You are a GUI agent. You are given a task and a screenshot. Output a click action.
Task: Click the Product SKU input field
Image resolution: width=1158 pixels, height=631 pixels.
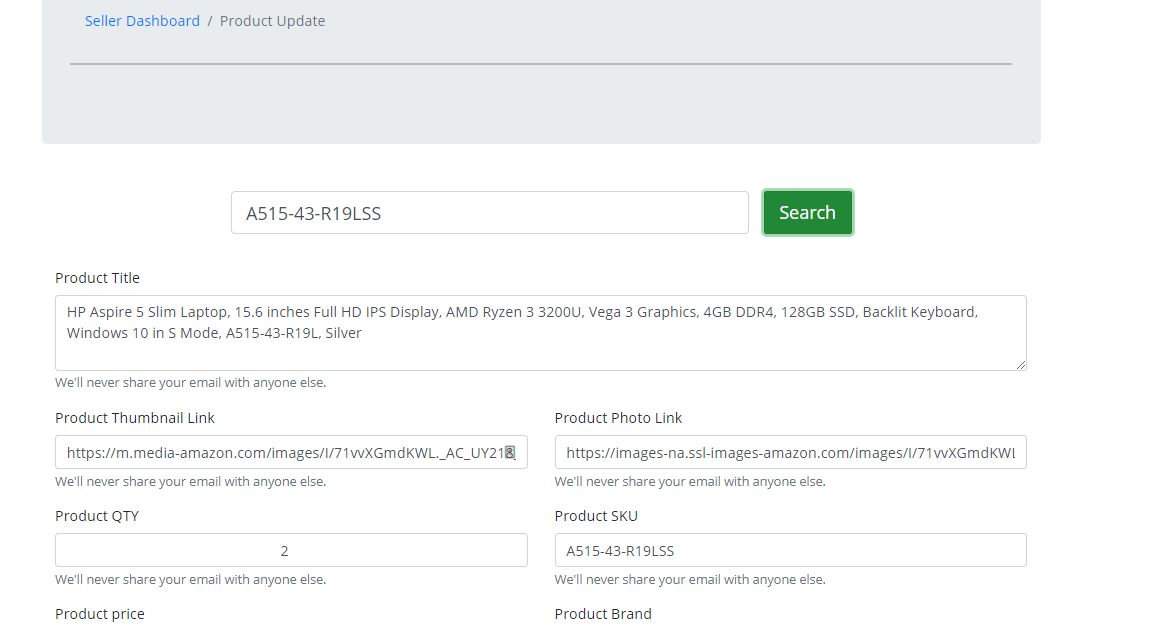790,550
